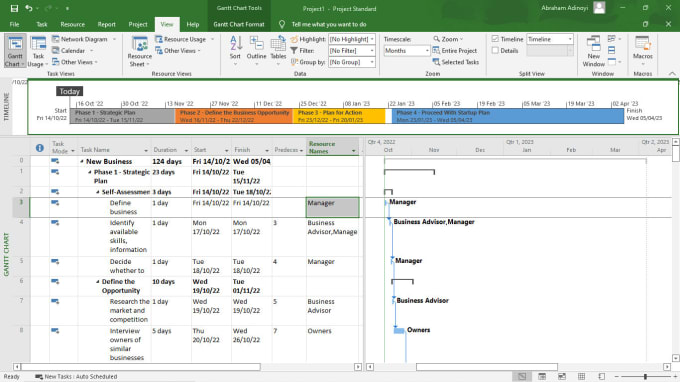Click New Tasks Auto Scheduled in status bar

(x=76, y=376)
